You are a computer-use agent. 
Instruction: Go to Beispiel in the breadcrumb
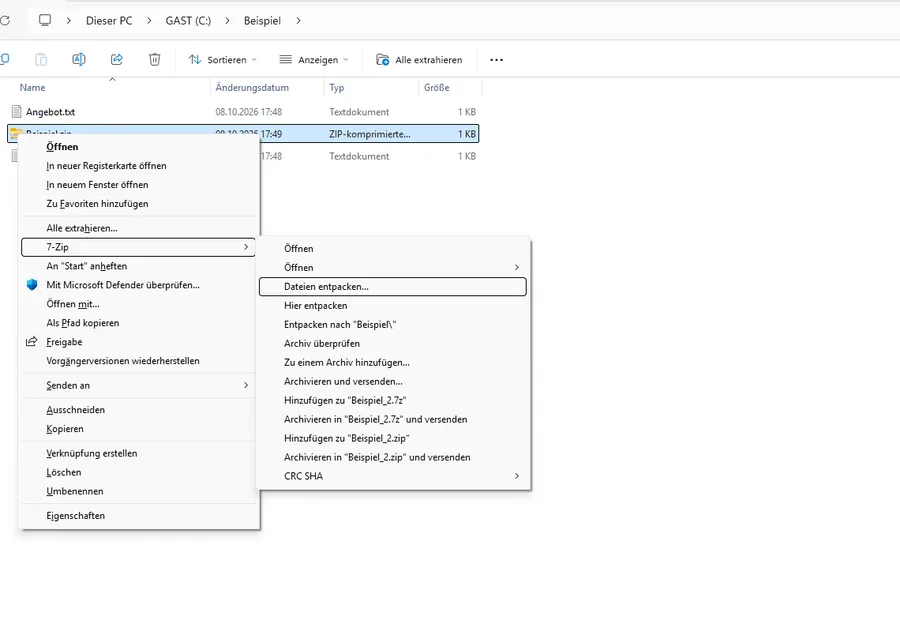pos(262,21)
